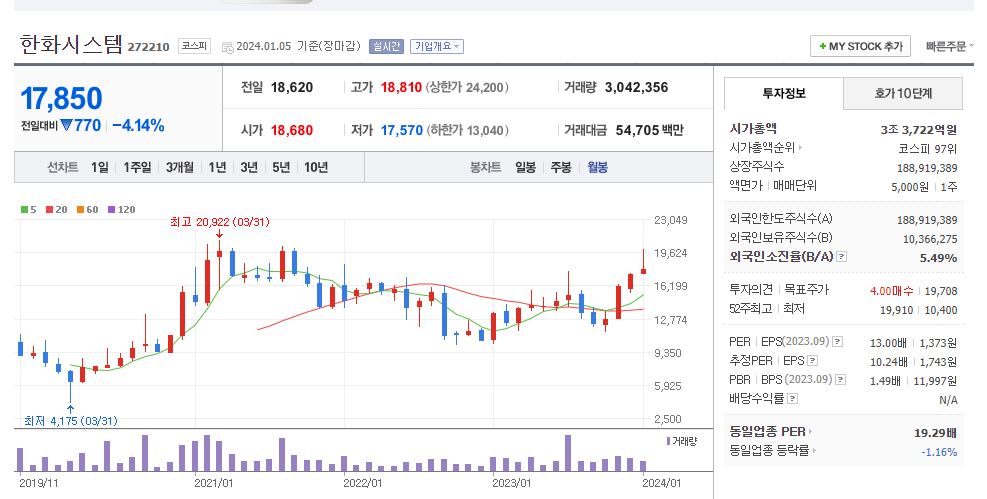The height and width of the screenshot is (499, 987).
Task: Select the 주봉 candlestick chart
Action: (x=561, y=167)
